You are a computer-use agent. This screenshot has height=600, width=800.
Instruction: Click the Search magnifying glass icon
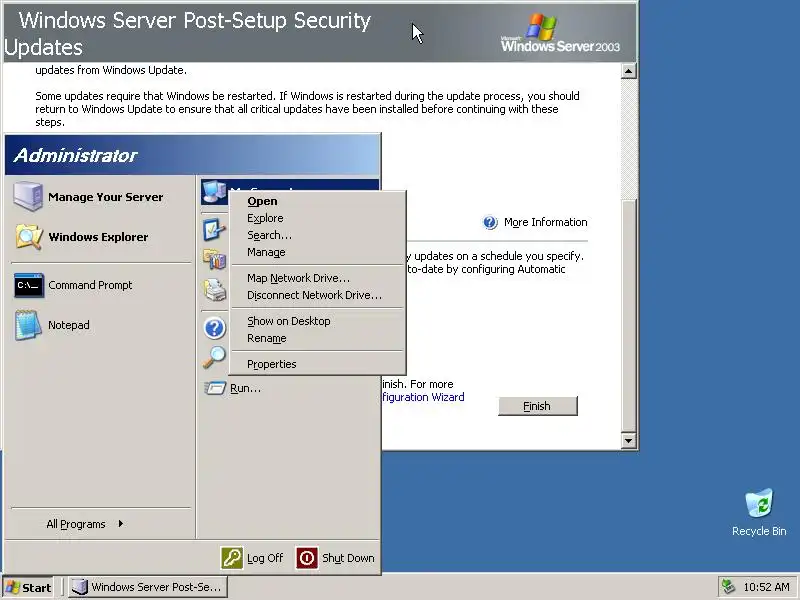point(214,357)
